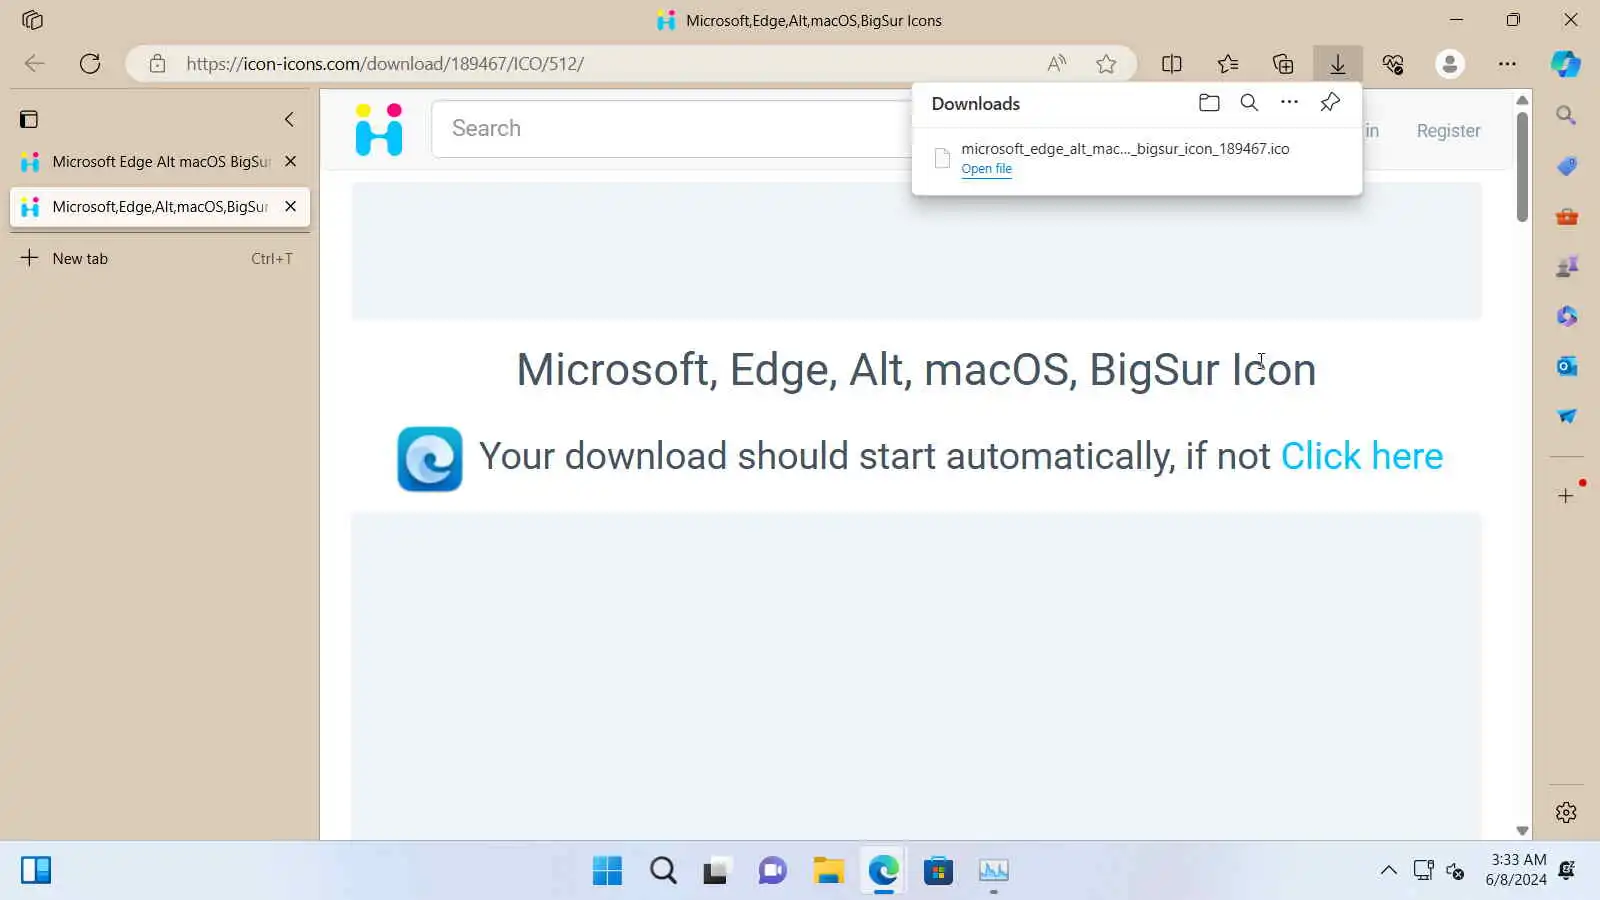Image resolution: width=1600 pixels, height=900 pixels.
Task: Click the Register link
Action: pos(1448,131)
